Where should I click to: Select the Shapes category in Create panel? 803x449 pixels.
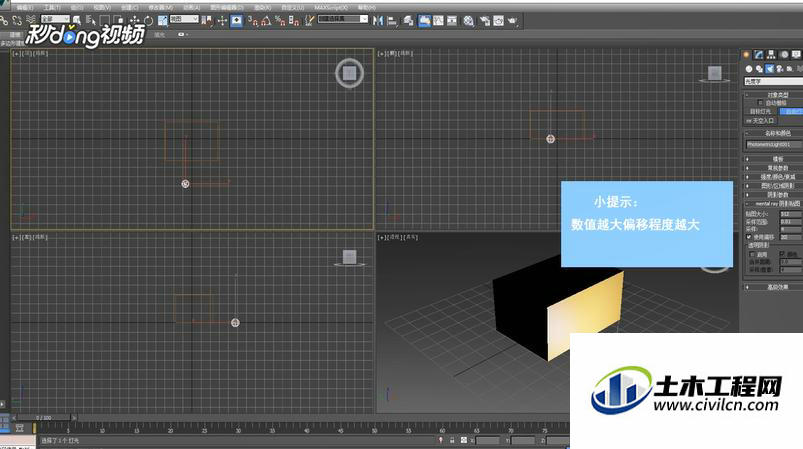(x=759, y=69)
